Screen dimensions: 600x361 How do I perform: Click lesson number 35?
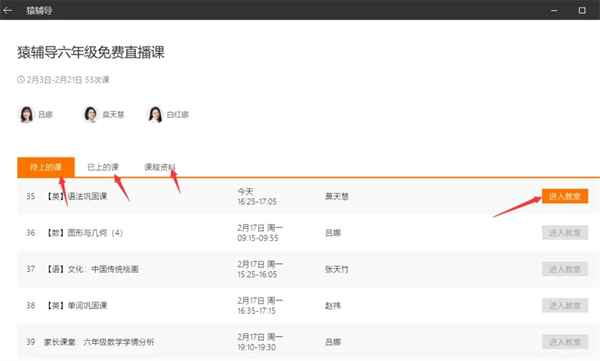click(x=31, y=196)
